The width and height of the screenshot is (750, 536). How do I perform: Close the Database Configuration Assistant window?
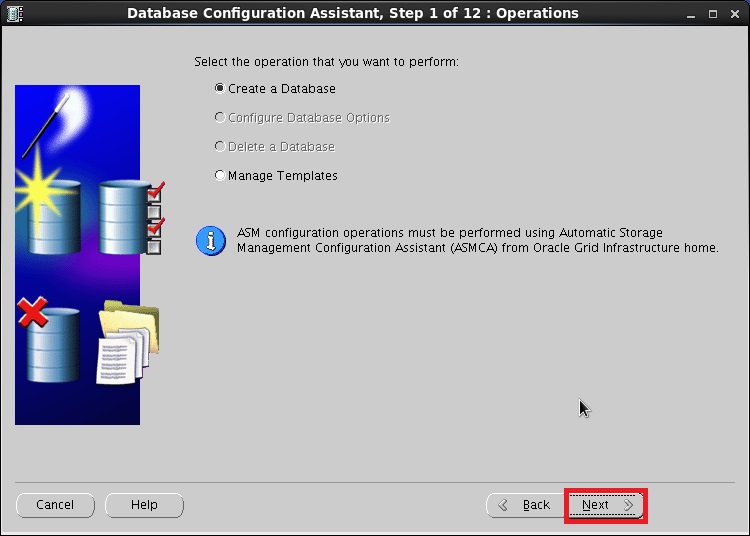(735, 14)
